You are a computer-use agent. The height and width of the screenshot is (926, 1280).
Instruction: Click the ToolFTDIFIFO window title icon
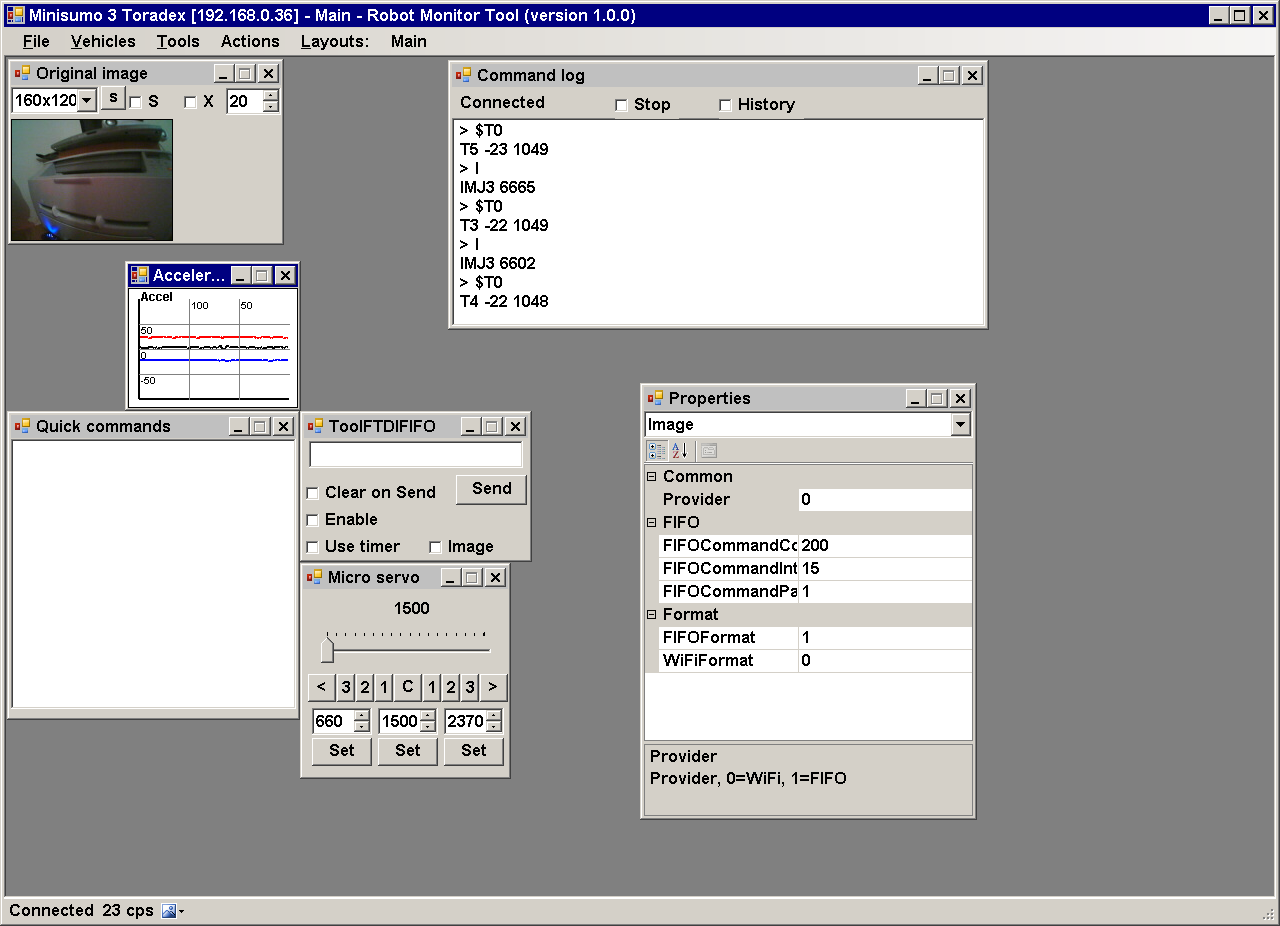[315, 426]
